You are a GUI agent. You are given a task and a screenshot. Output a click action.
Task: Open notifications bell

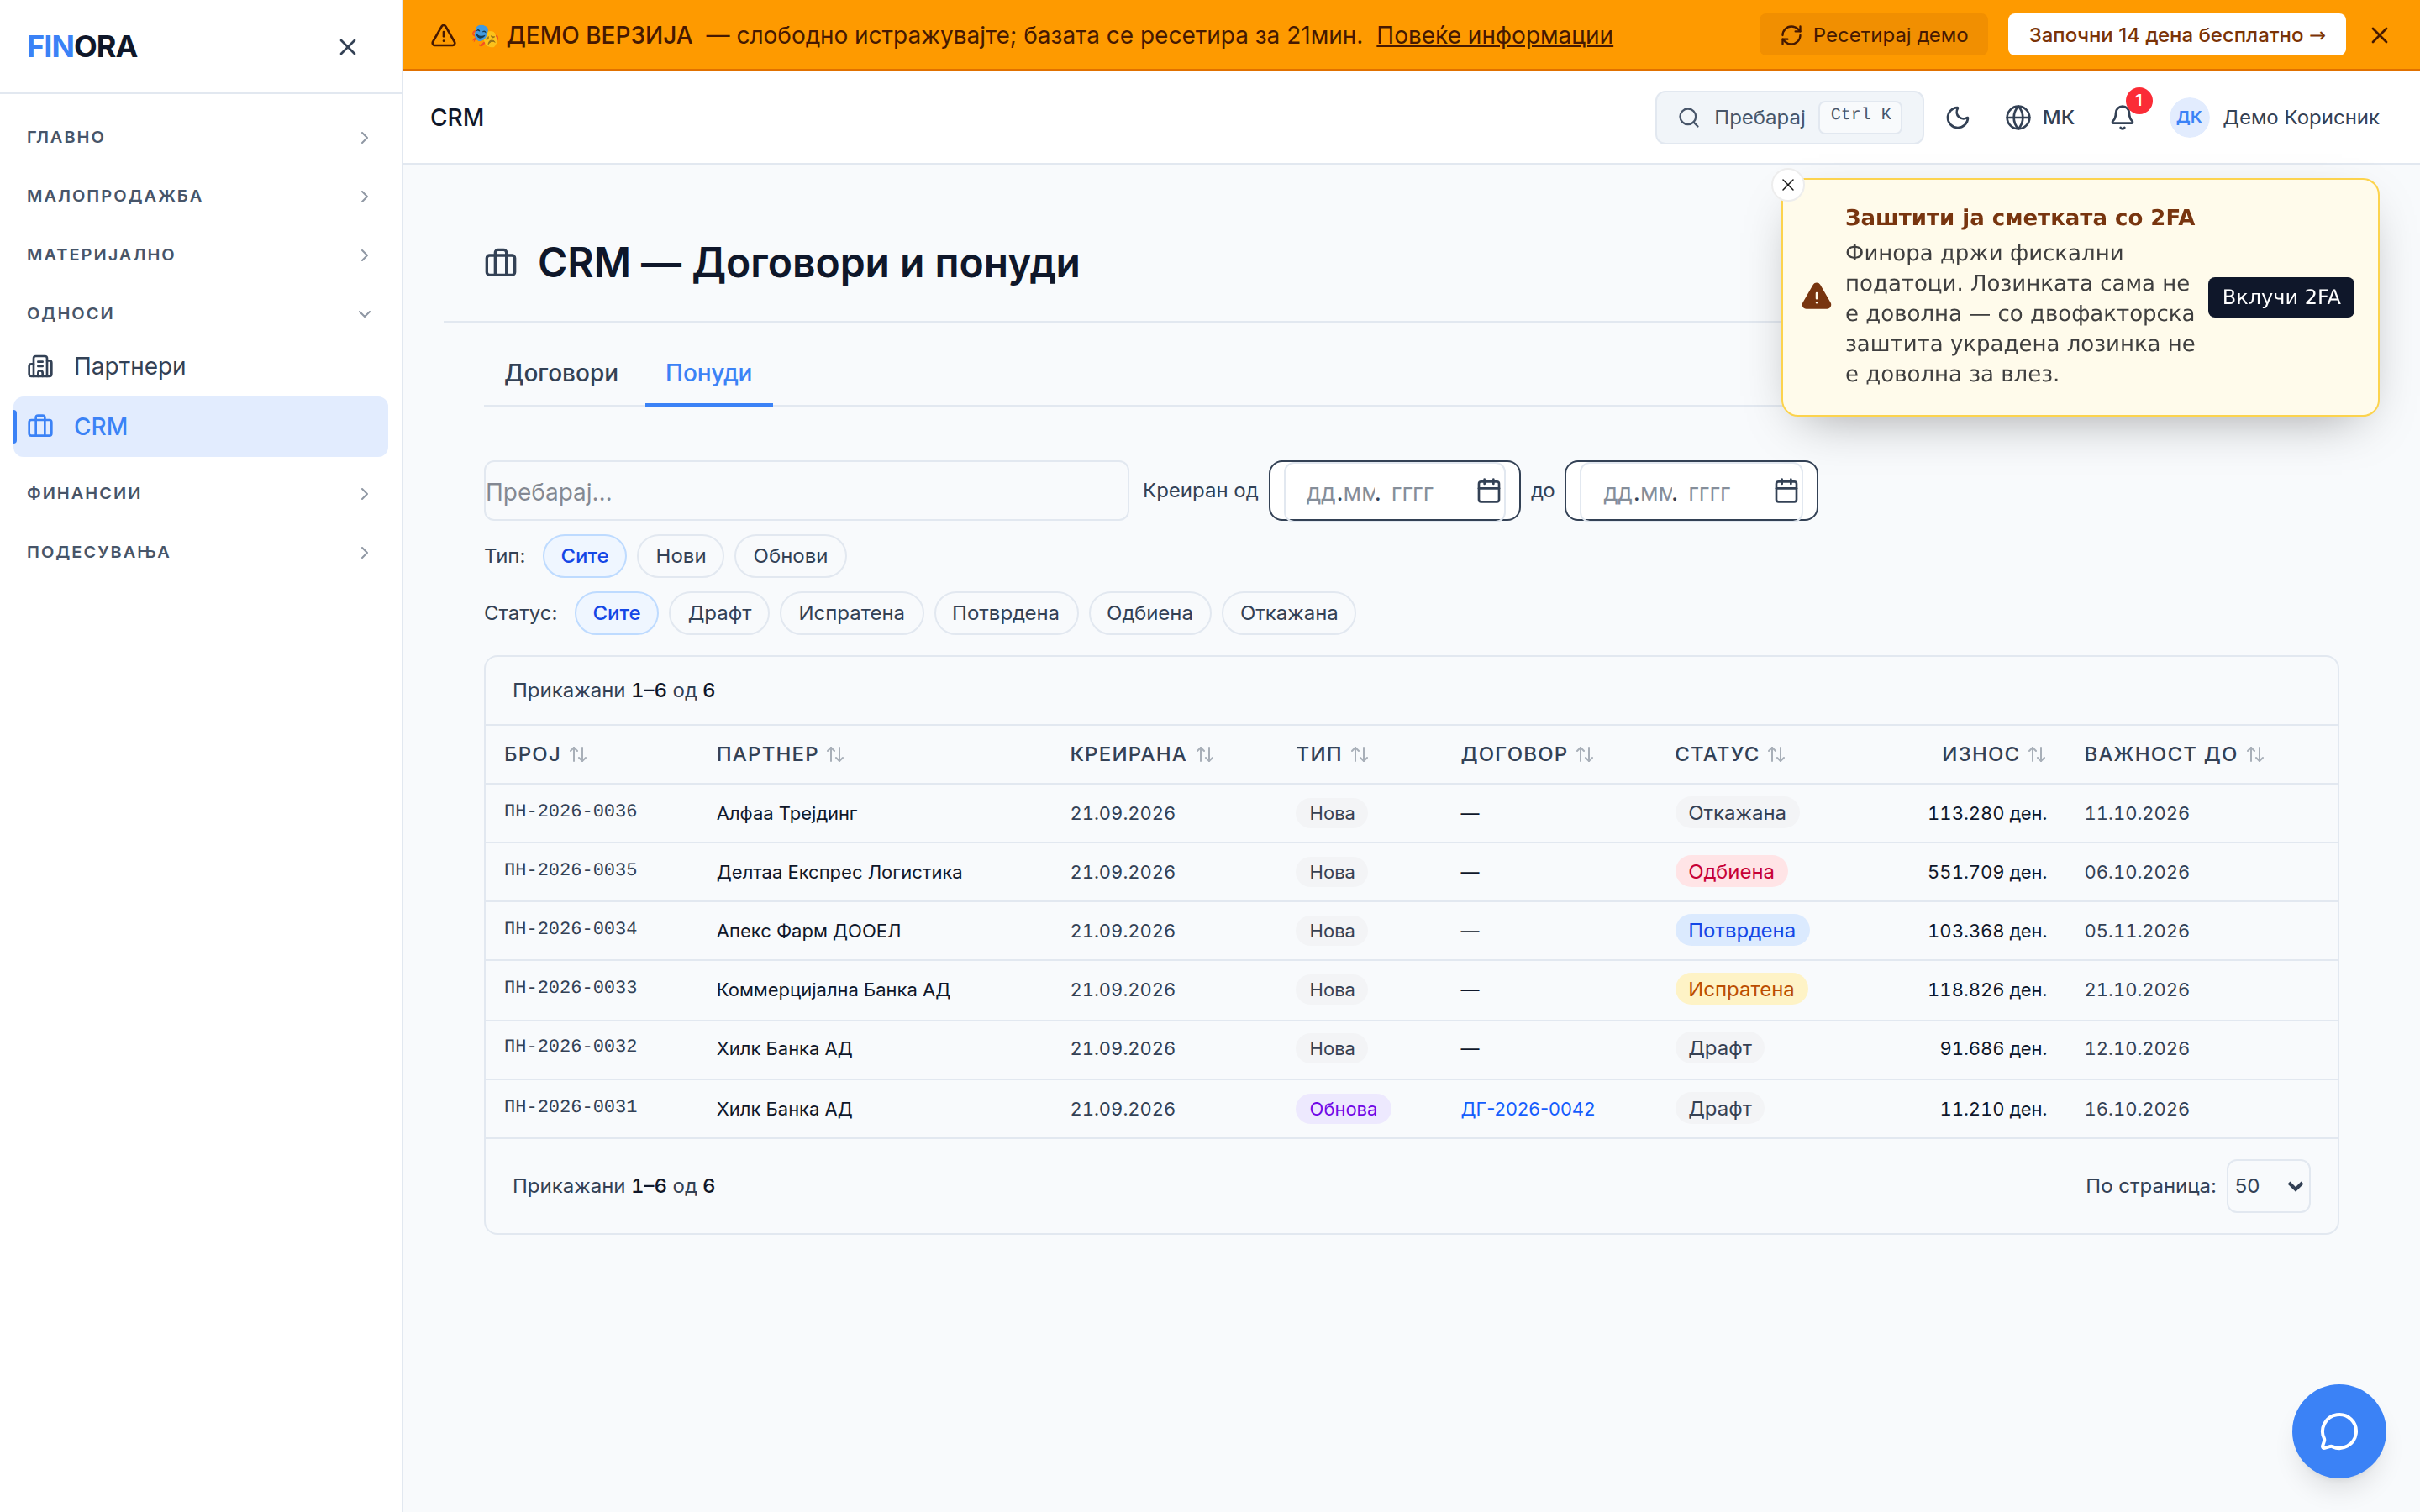tap(2122, 118)
